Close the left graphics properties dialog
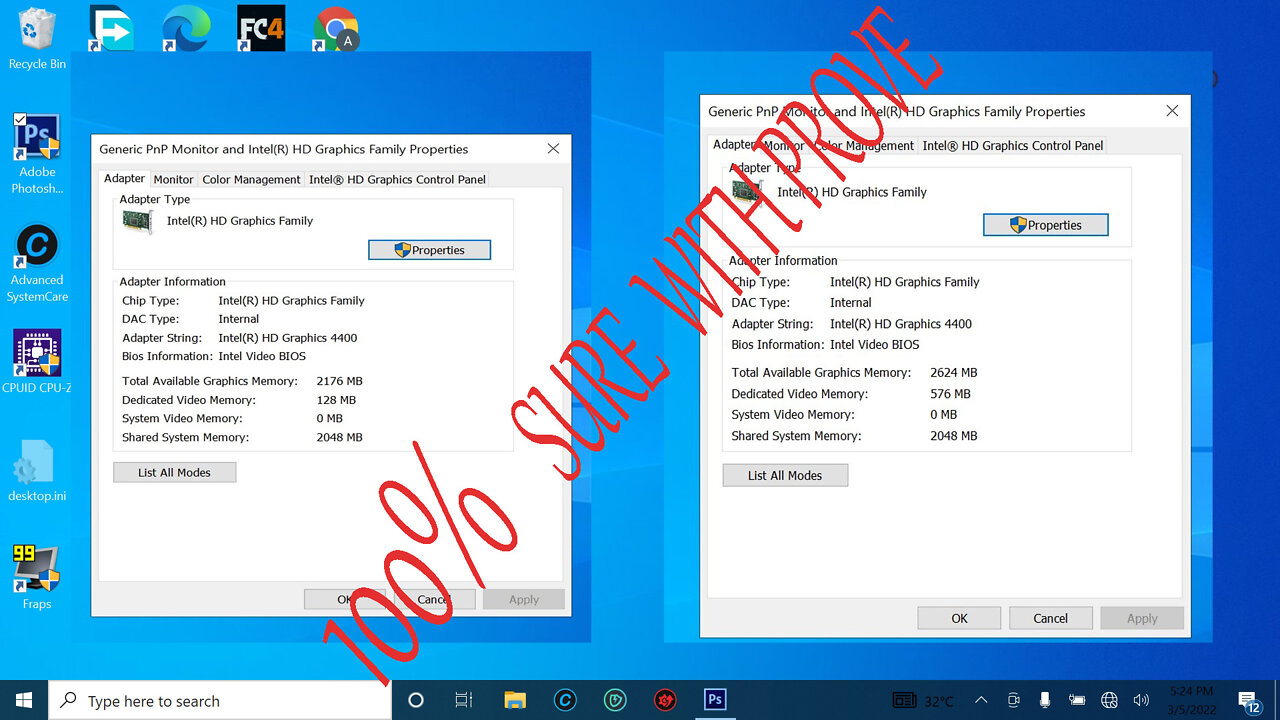The image size is (1280, 720). click(x=553, y=148)
